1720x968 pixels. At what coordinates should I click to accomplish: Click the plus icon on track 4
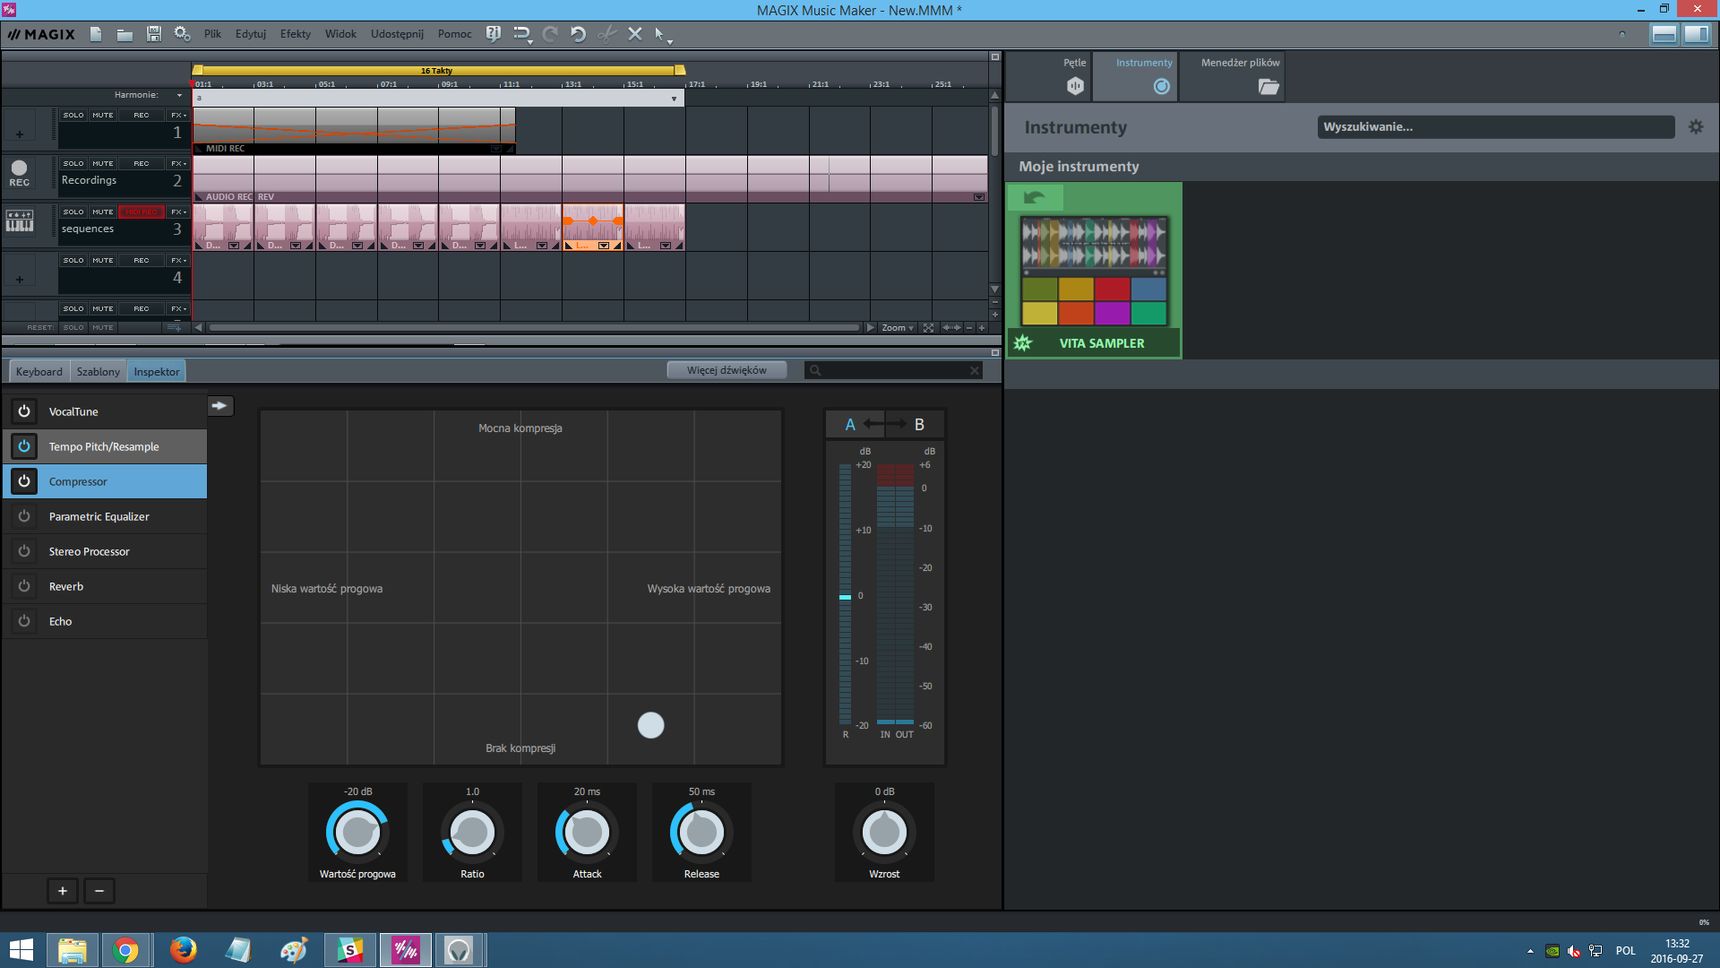pos(19,280)
